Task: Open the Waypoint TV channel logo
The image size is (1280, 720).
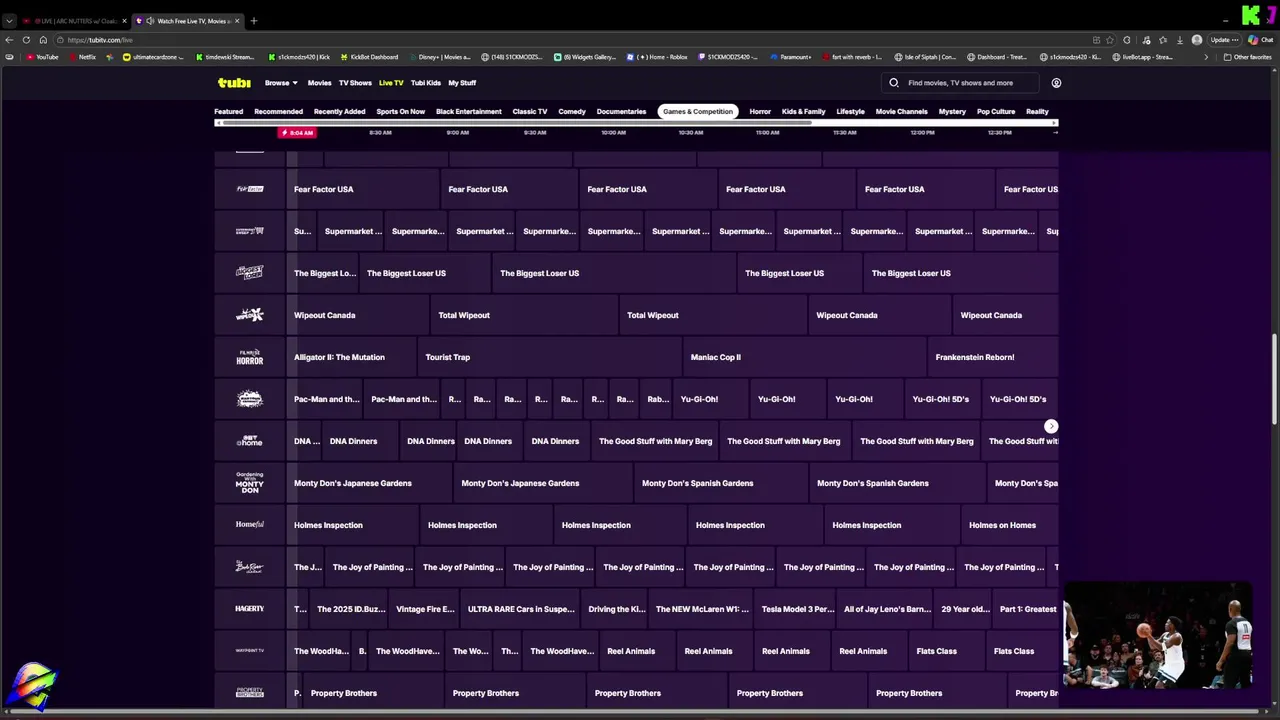Action: coord(250,651)
